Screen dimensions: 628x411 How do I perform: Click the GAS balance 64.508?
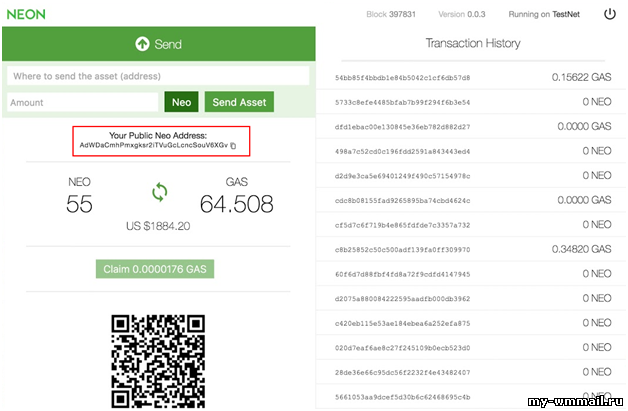coord(237,203)
